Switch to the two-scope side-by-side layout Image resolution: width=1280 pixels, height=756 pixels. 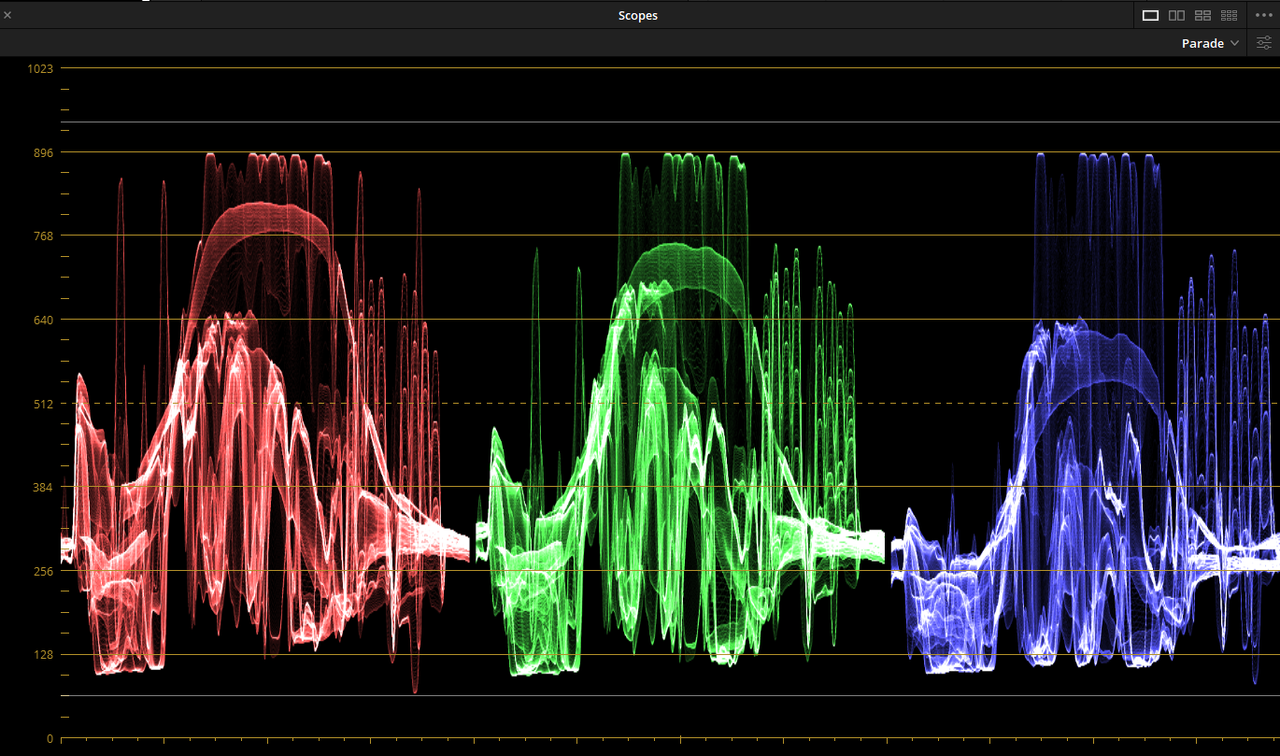coord(1177,15)
